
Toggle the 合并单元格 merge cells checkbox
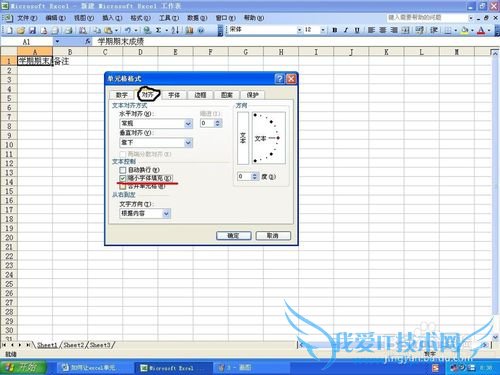coord(123,187)
